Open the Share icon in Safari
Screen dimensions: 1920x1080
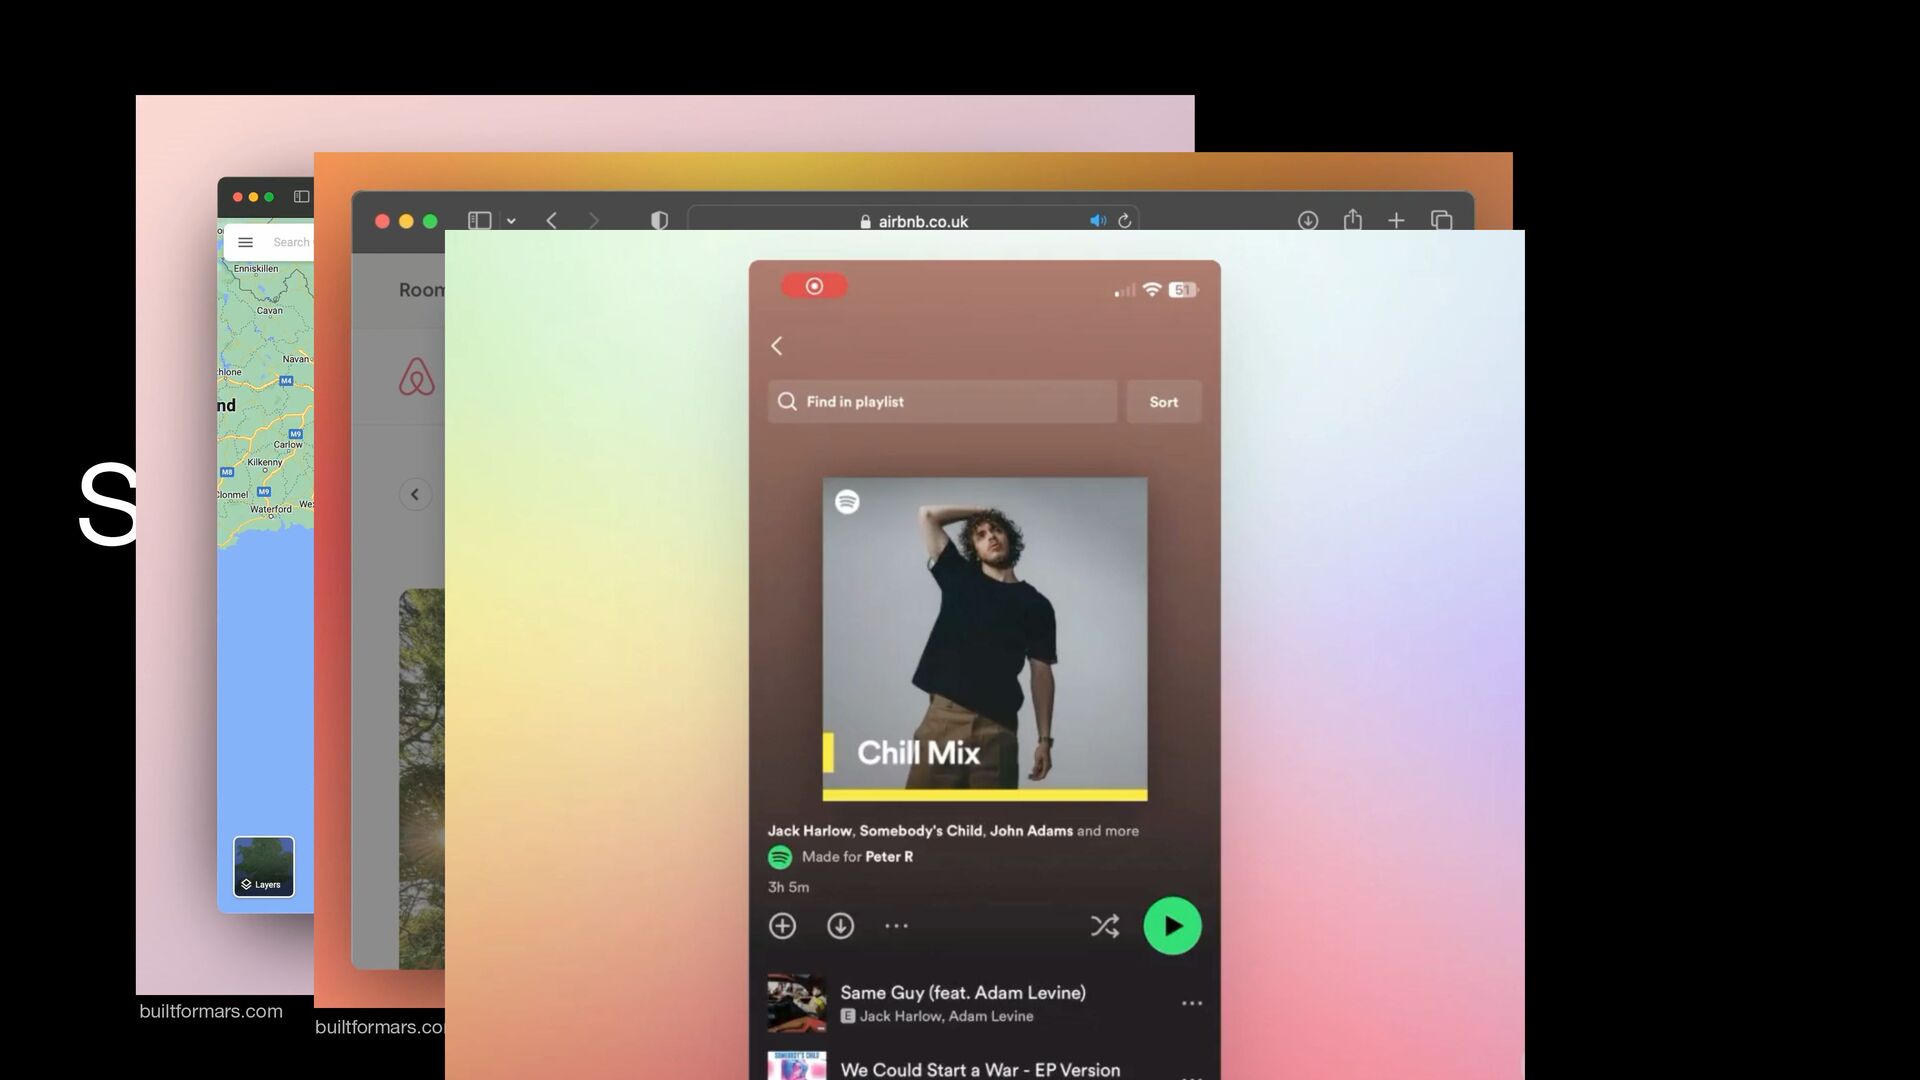pyautogui.click(x=1352, y=219)
